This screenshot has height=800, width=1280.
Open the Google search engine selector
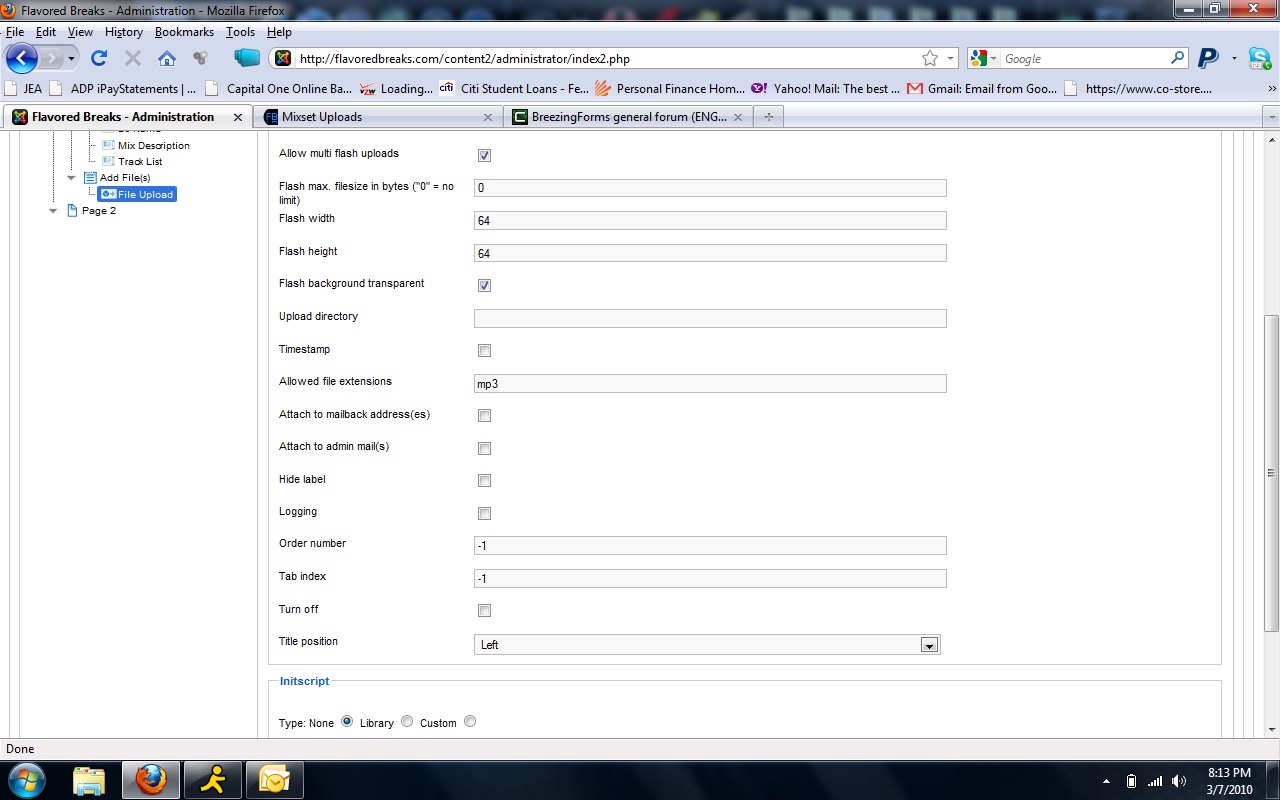pyautogui.click(x=984, y=58)
